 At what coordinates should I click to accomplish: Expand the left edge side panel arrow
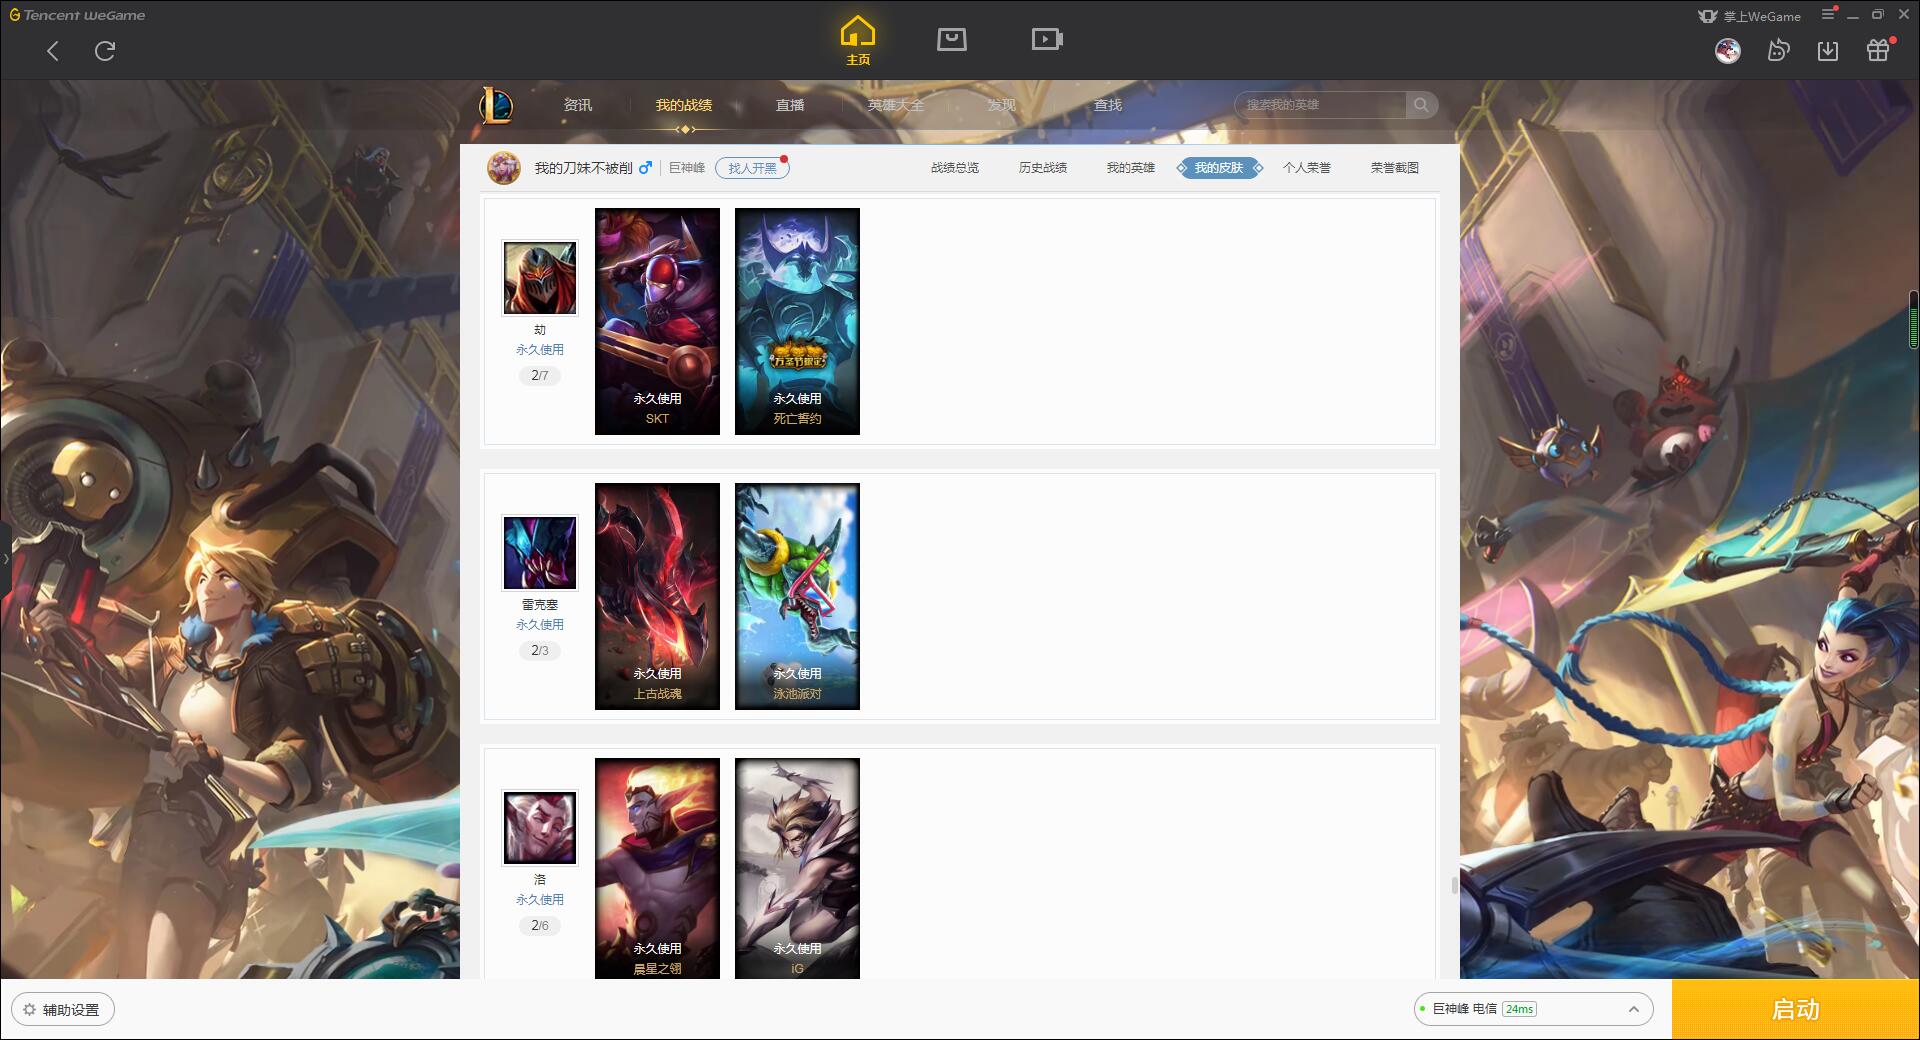tap(5, 558)
